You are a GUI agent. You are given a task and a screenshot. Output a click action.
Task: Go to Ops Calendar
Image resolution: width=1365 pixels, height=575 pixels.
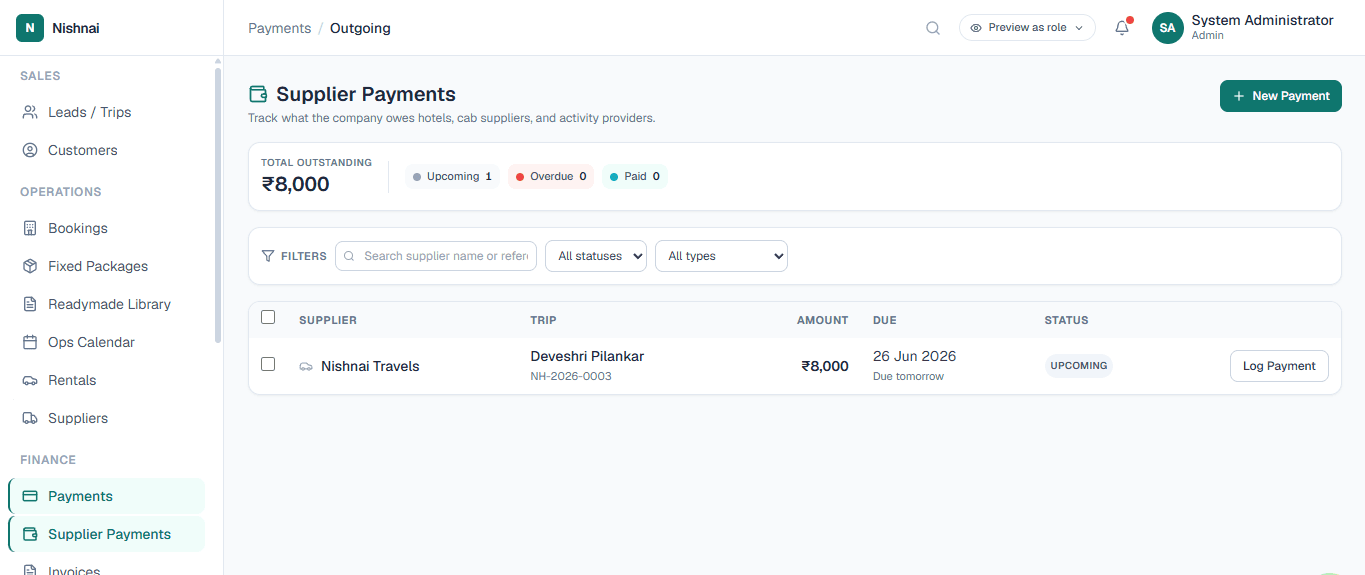click(x=106, y=342)
